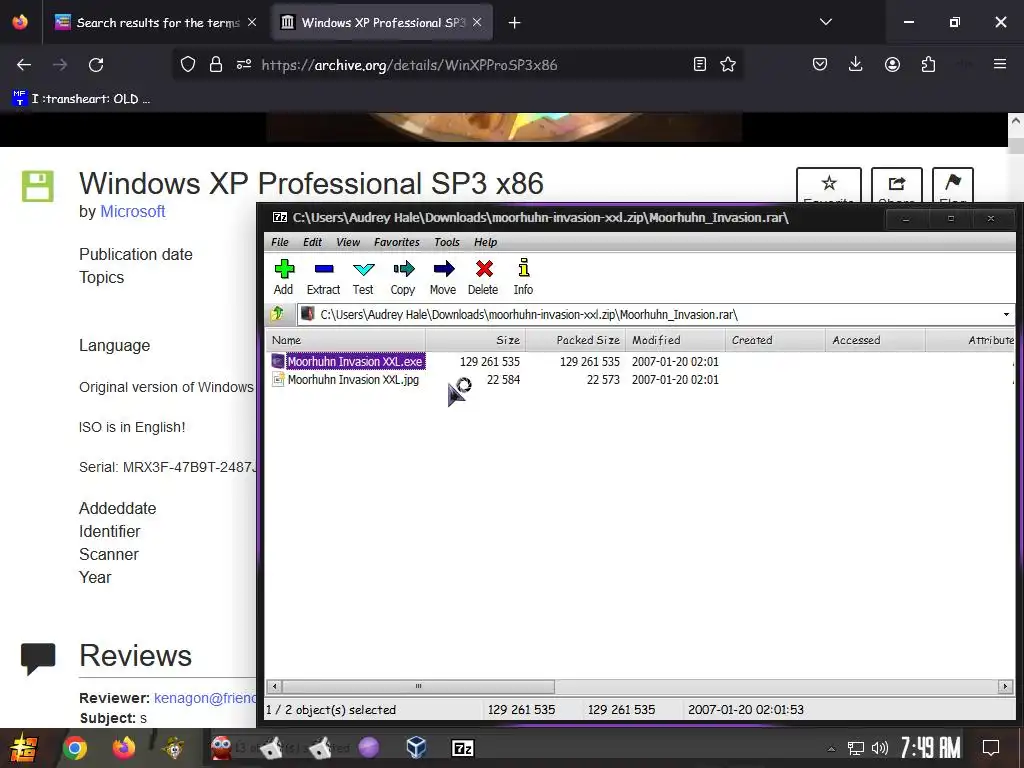This screenshot has height=768, width=1024.
Task: Sort files by the Name column
Action: (345, 340)
